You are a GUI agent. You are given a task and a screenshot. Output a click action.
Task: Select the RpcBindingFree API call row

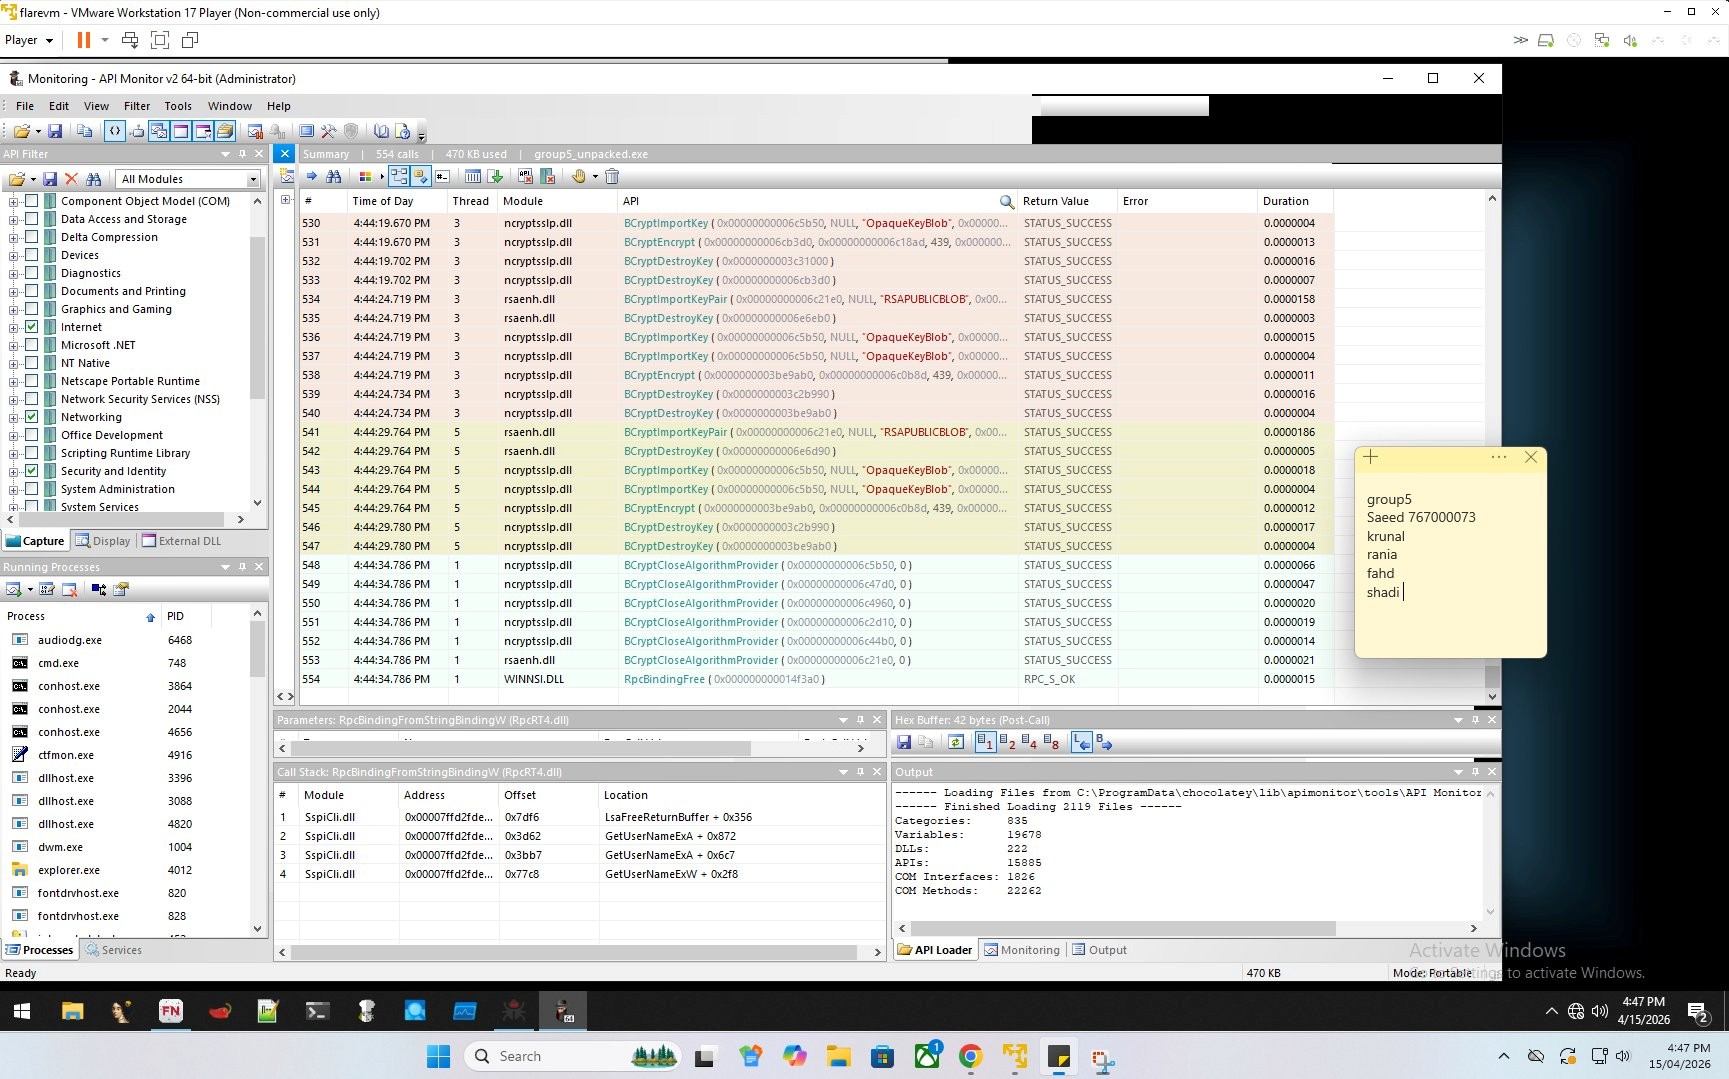(816, 679)
